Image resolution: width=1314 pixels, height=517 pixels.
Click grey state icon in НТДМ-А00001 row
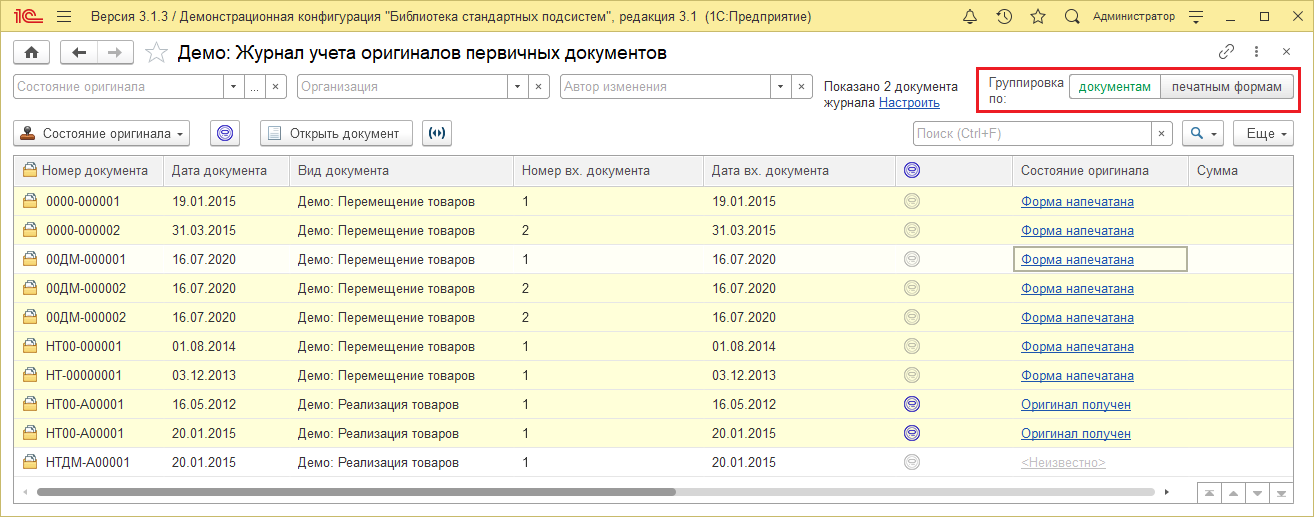(x=911, y=462)
